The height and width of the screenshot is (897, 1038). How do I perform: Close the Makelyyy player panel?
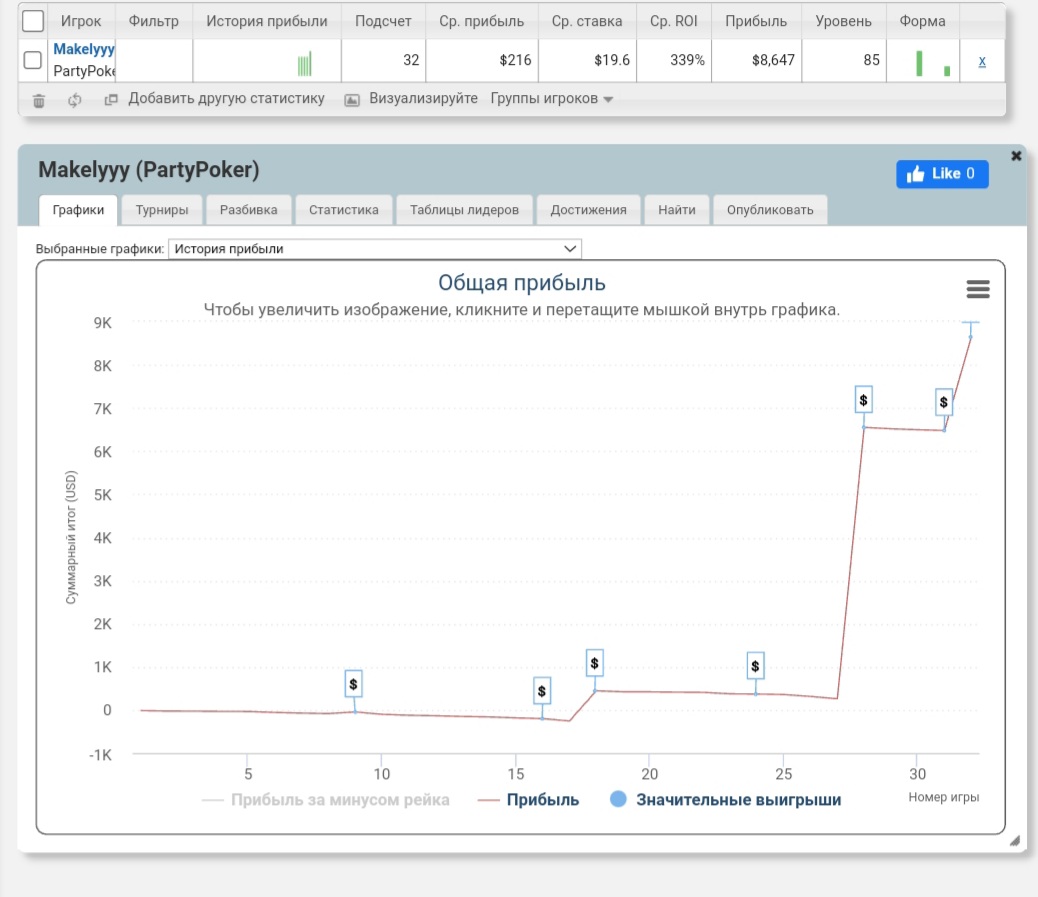pos(1016,156)
